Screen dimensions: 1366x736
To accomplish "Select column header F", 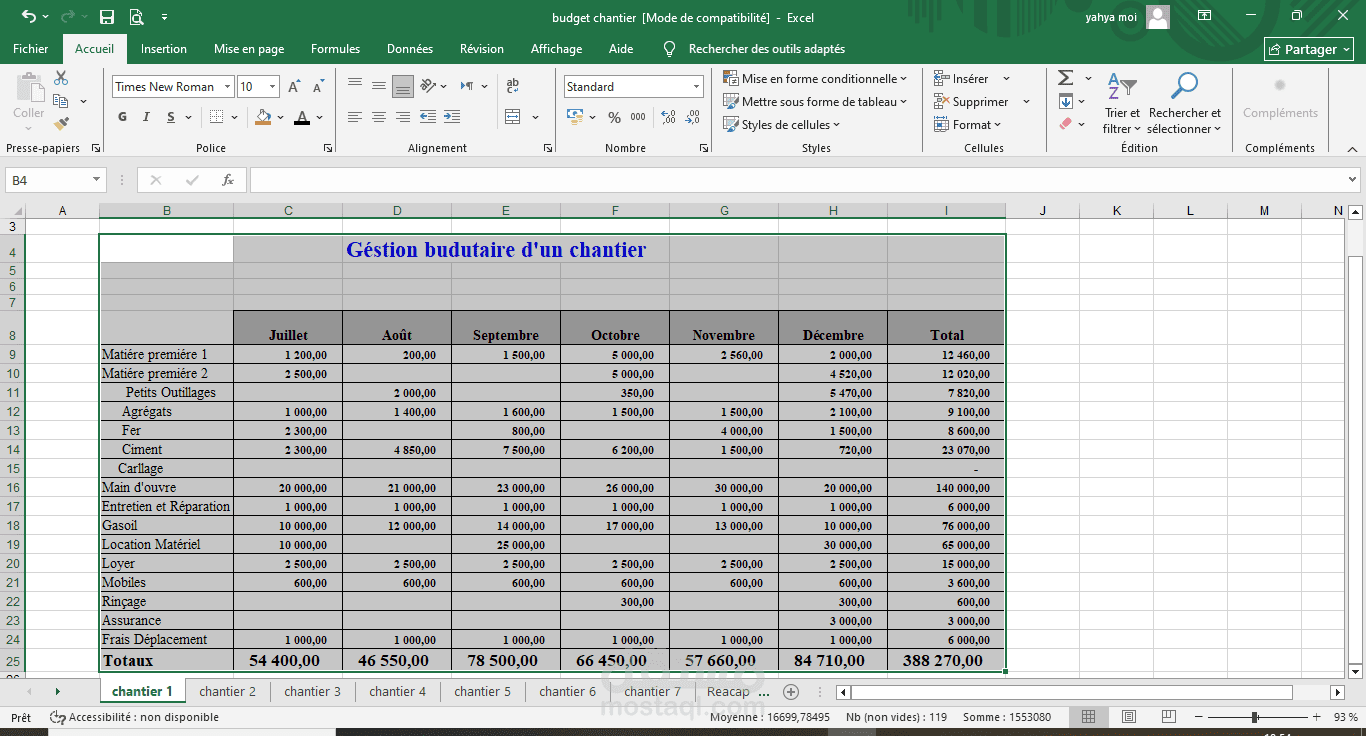I will [x=615, y=210].
